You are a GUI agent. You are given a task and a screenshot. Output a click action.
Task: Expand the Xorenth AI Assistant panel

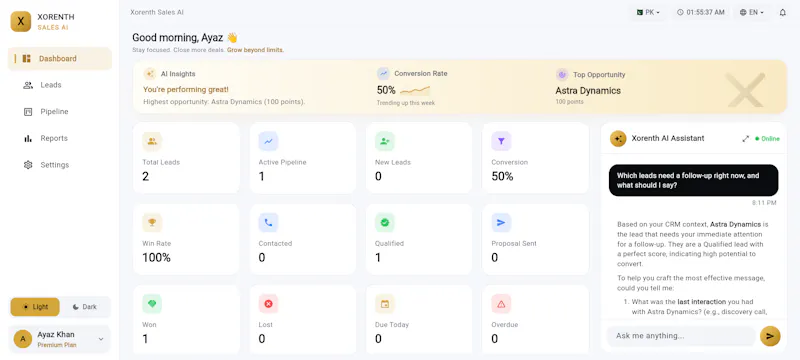[x=745, y=139]
